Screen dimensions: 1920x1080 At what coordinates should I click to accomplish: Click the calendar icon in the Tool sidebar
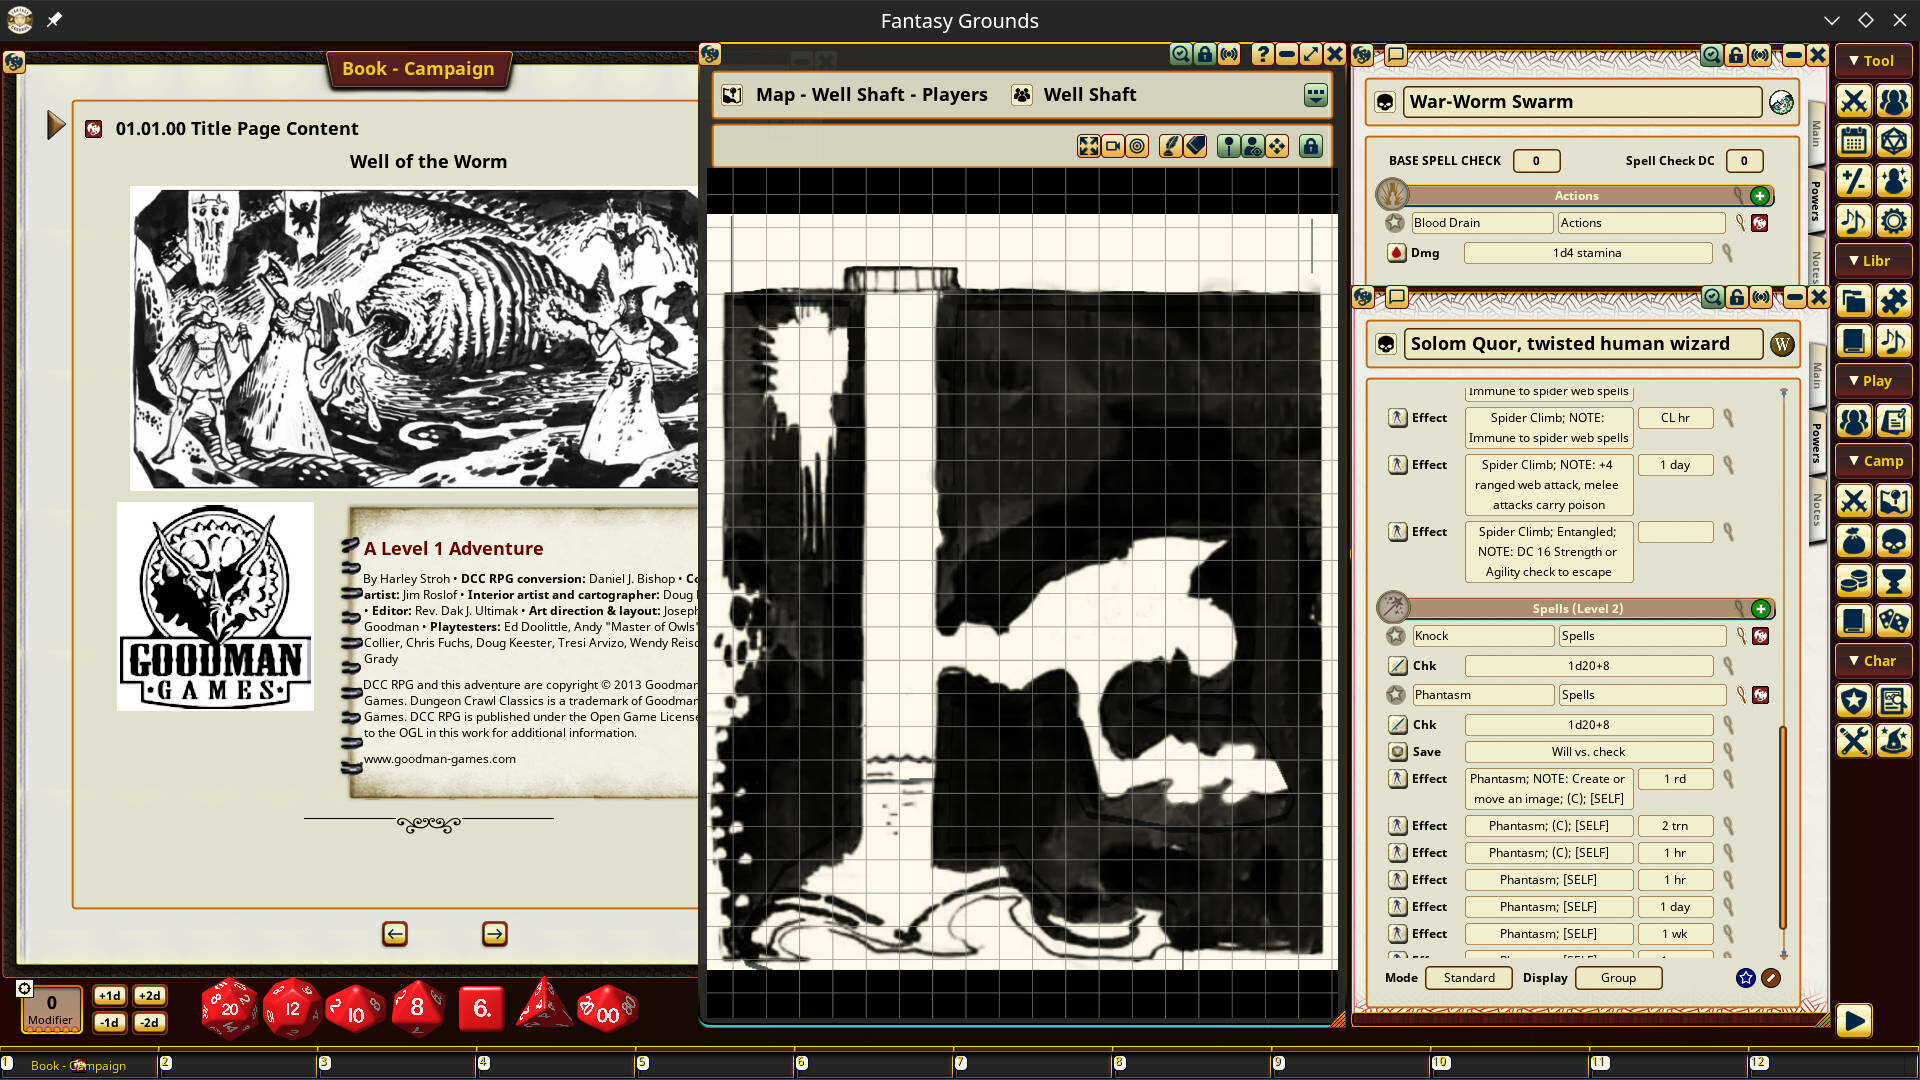(1854, 140)
